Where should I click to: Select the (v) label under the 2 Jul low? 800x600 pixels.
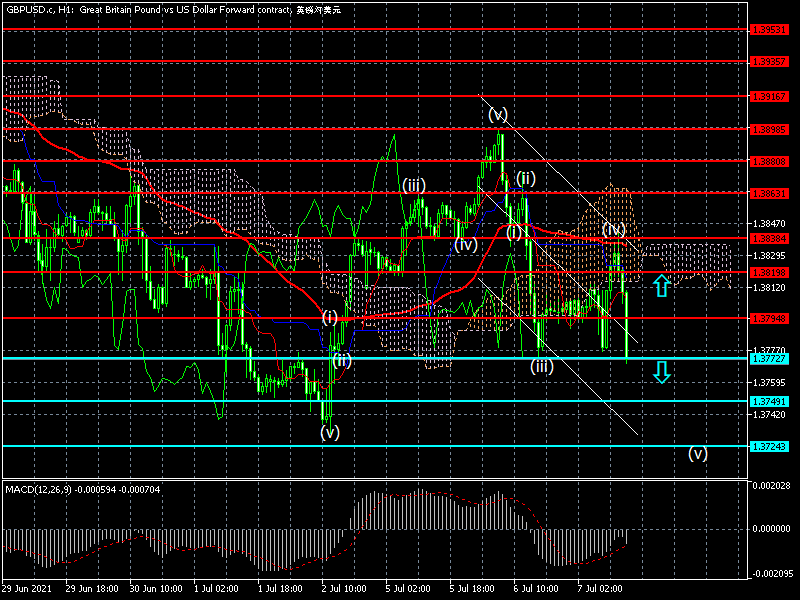tap(329, 432)
